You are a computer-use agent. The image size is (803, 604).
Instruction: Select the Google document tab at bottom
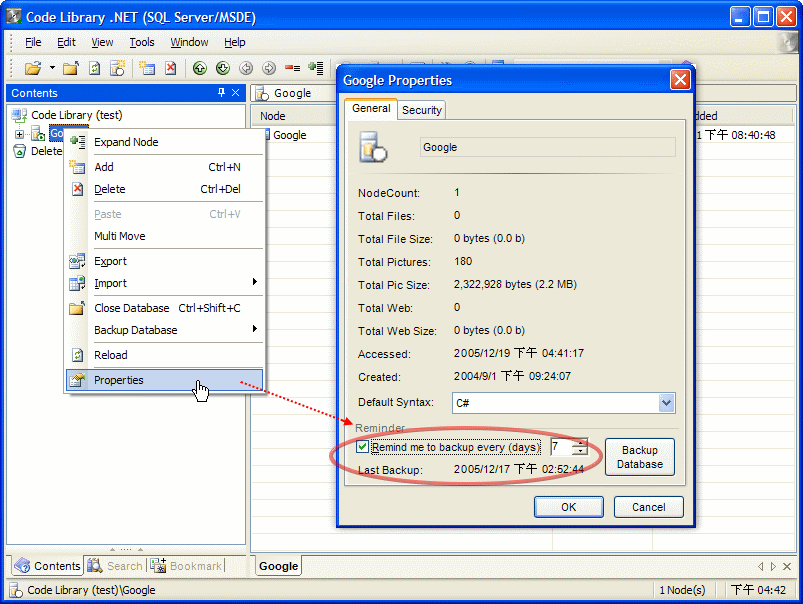coord(278,566)
